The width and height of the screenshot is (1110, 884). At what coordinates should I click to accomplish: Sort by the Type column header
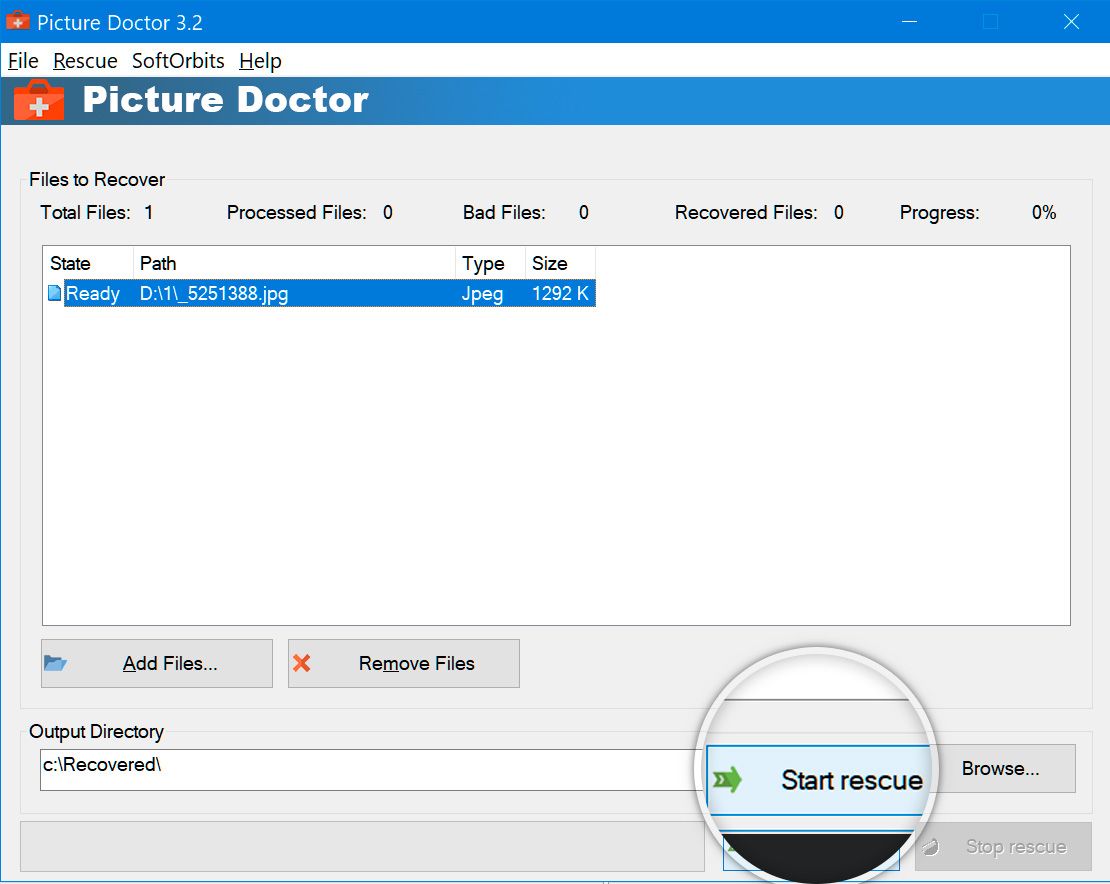(489, 264)
